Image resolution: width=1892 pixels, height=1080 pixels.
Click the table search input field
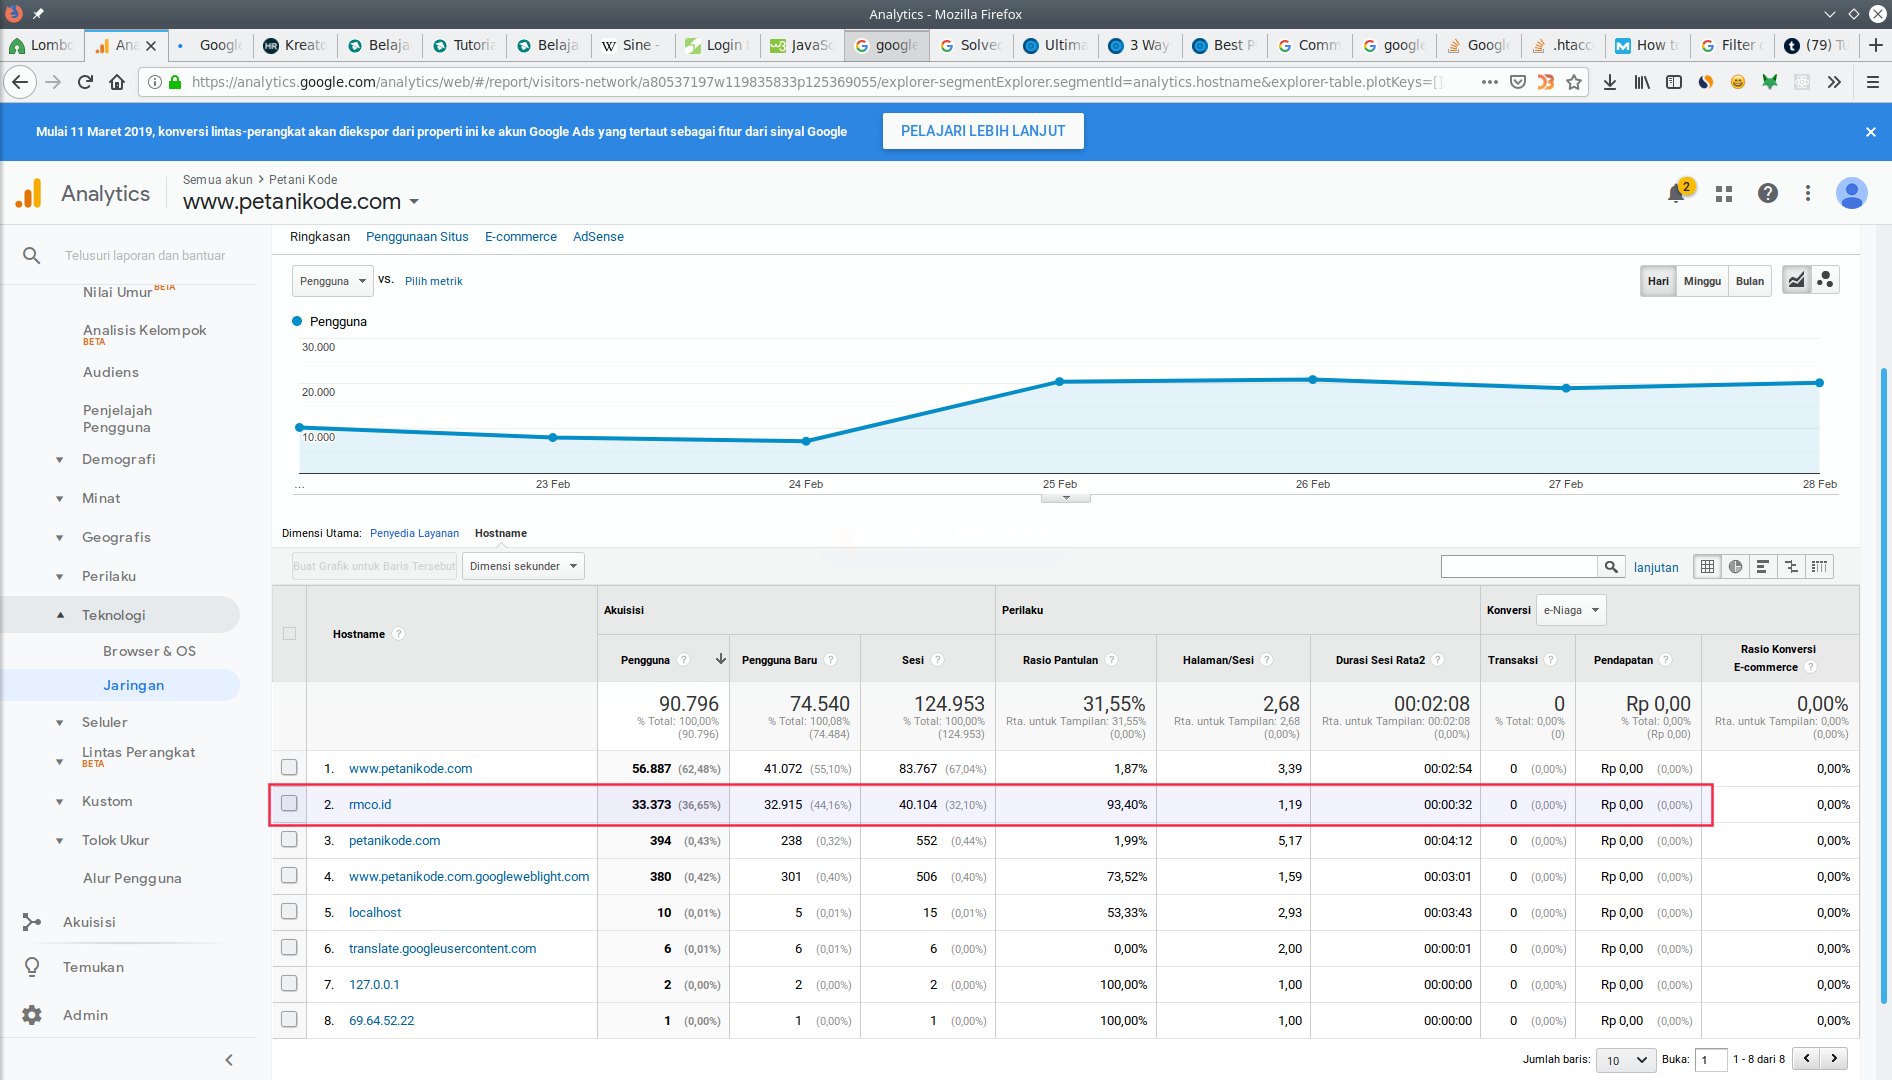pos(1518,567)
